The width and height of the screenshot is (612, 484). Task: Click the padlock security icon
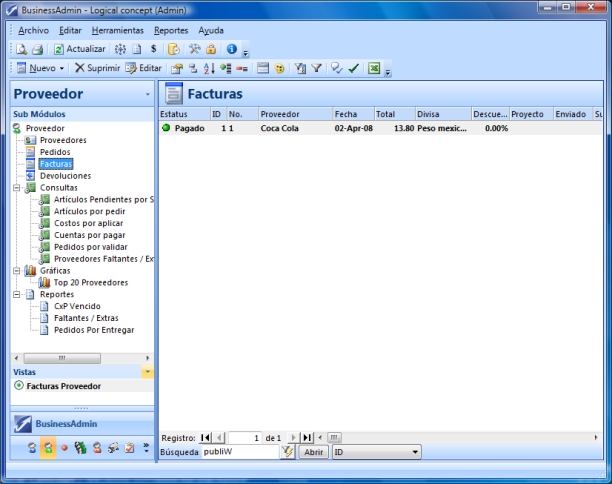(211, 49)
